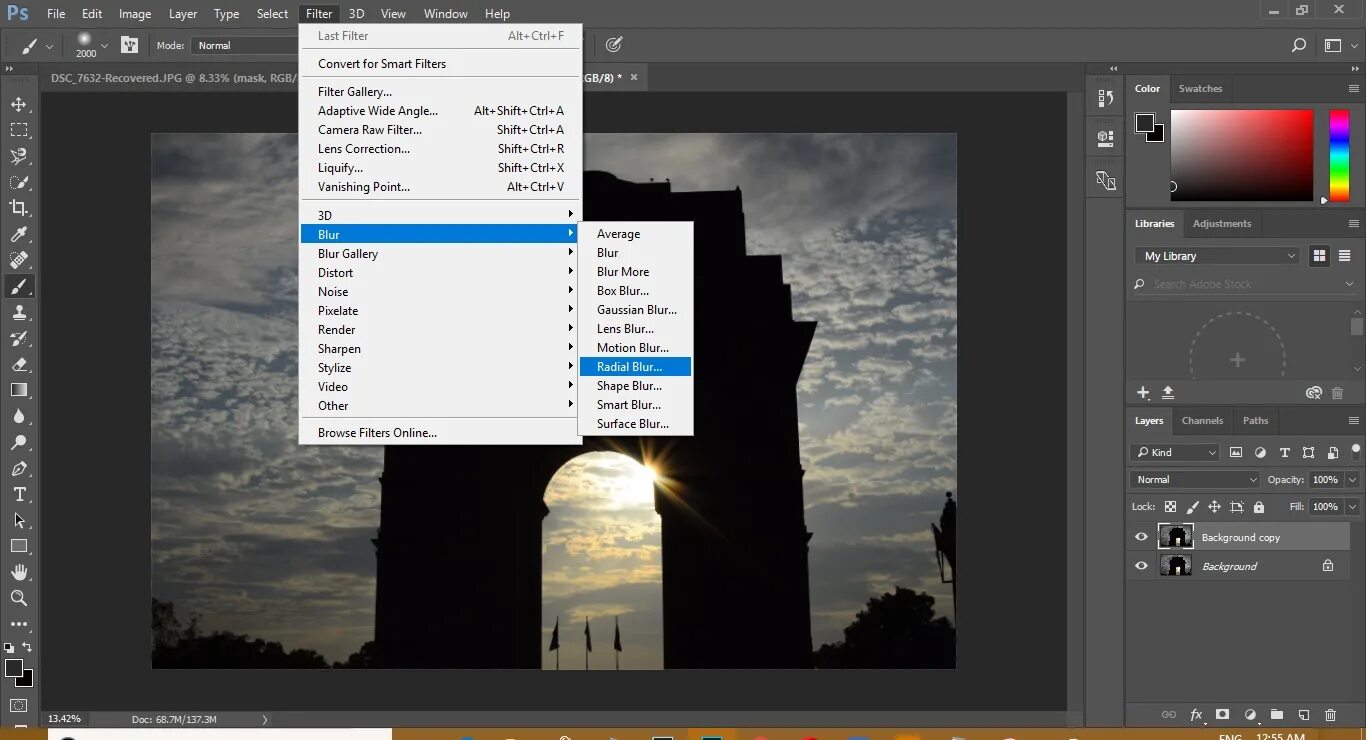
Task: Select the Quick Selection tool
Action: (x=19, y=182)
